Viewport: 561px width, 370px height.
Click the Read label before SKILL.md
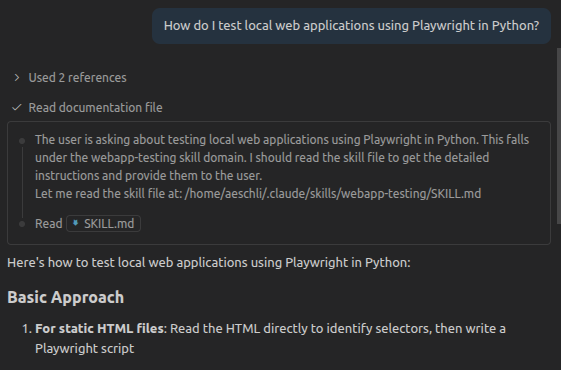coord(49,224)
